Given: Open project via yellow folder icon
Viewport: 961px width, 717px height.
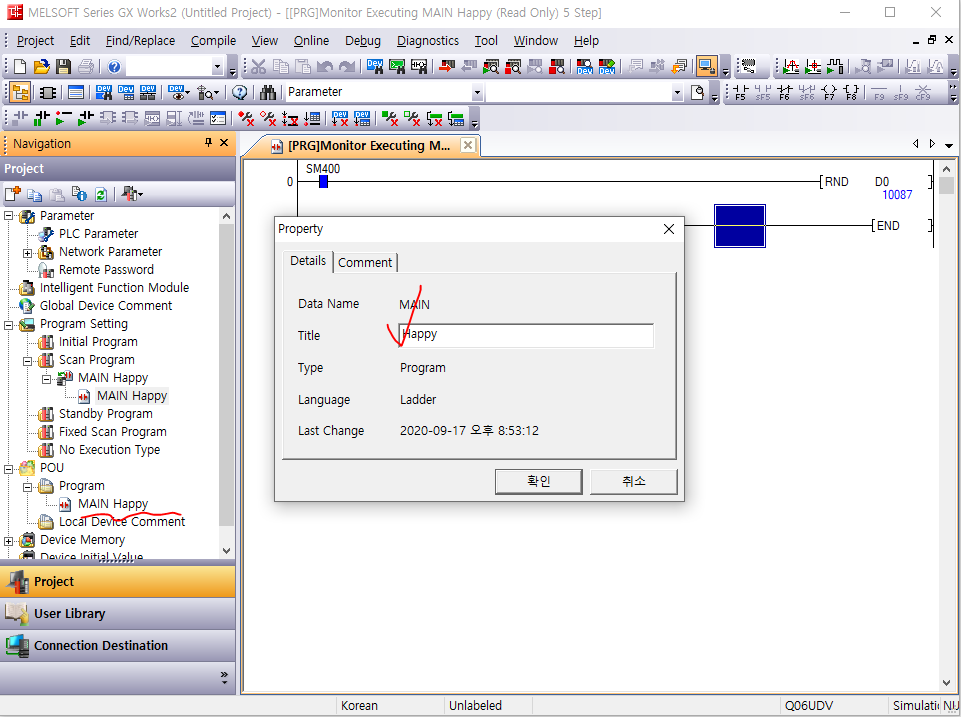Looking at the screenshot, I should tap(41, 66).
